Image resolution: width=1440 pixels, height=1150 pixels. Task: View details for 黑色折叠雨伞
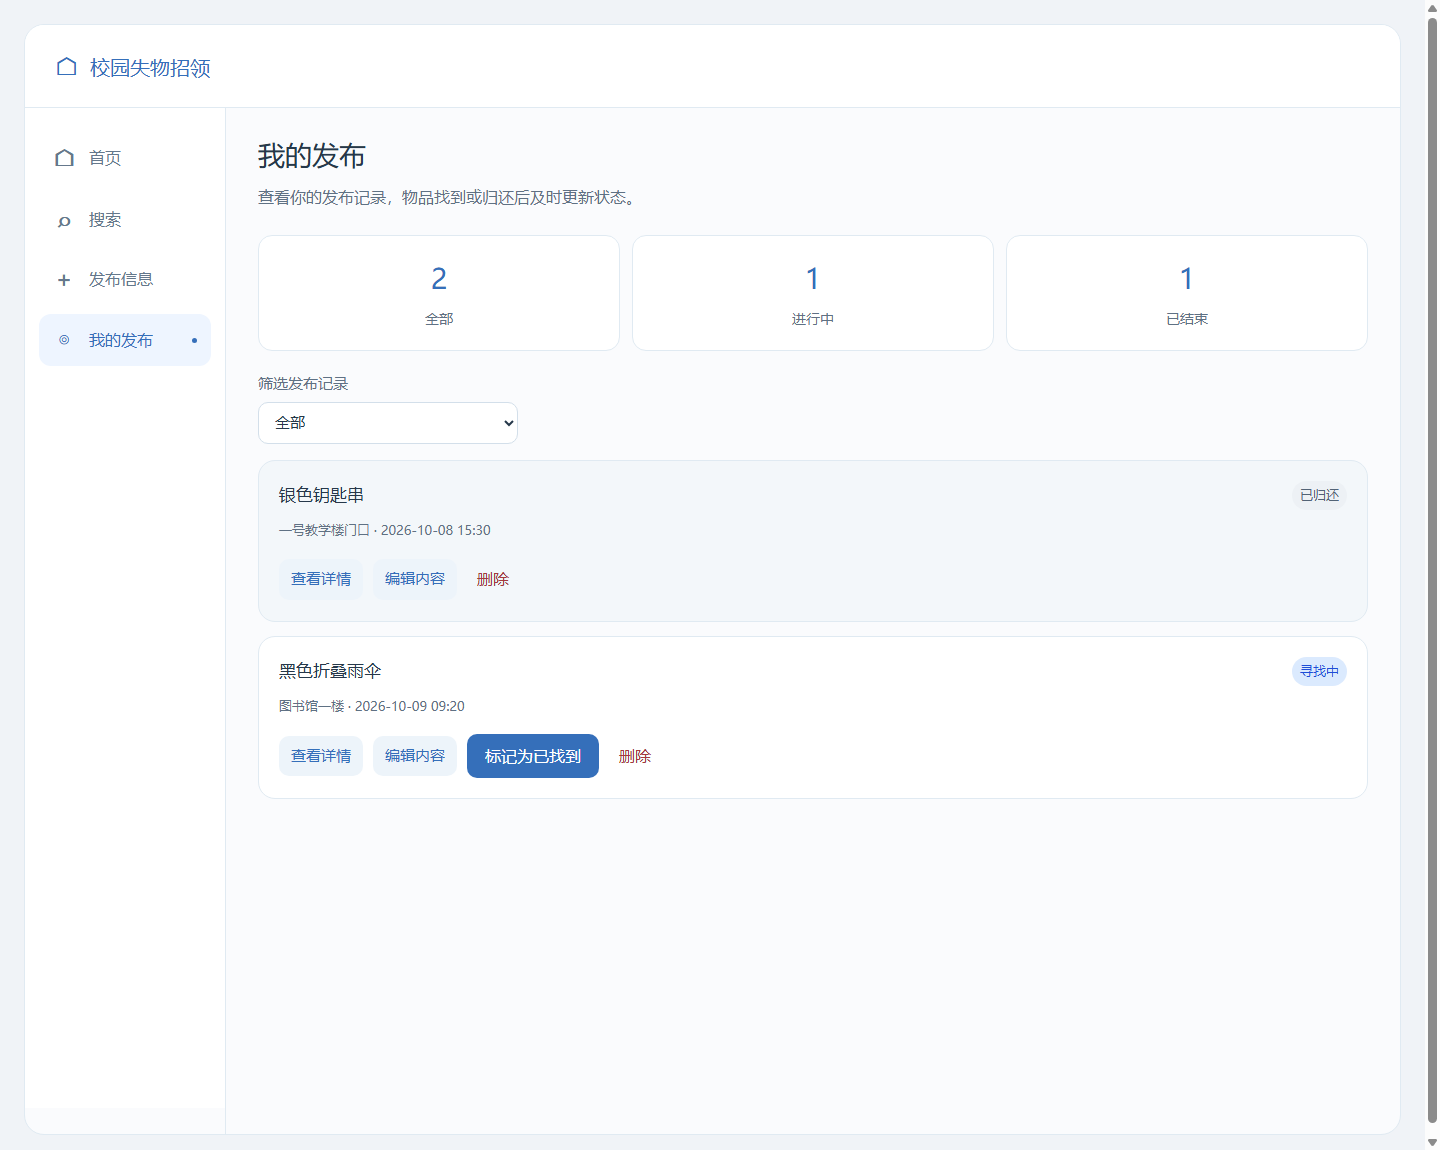321,756
